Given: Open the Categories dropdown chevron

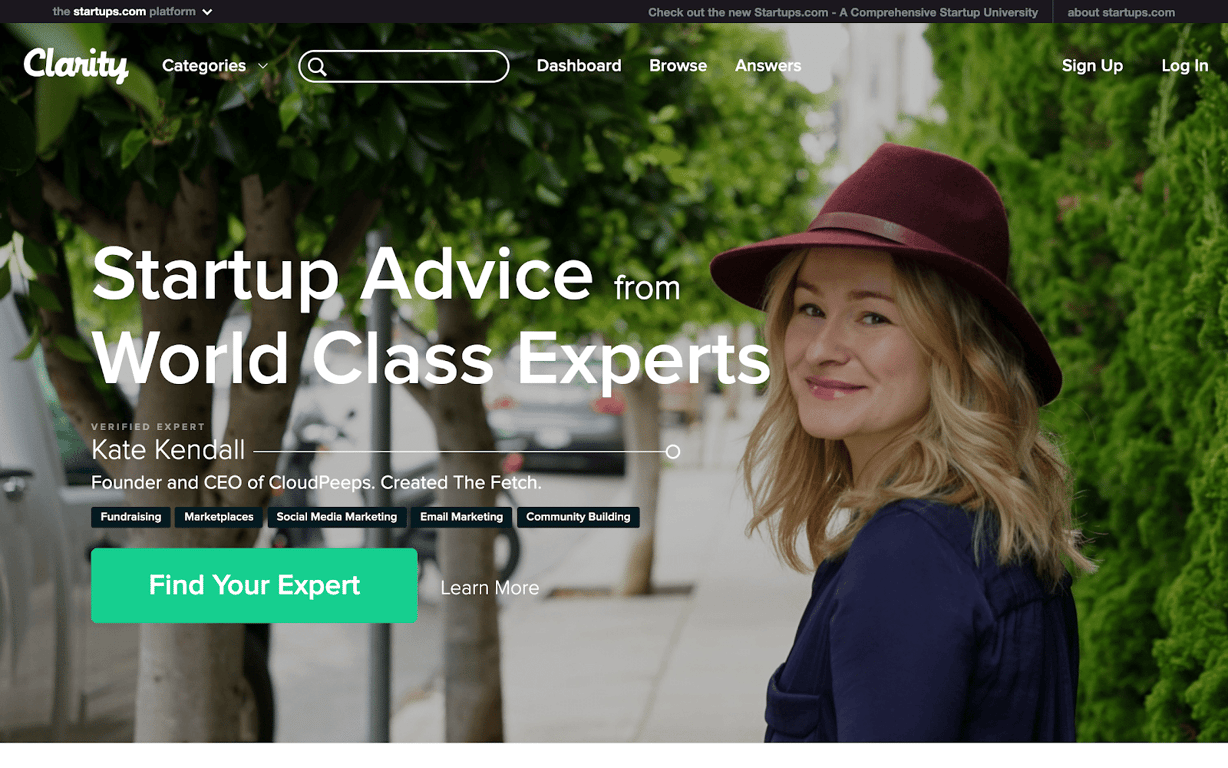Looking at the screenshot, I should click(x=263, y=66).
